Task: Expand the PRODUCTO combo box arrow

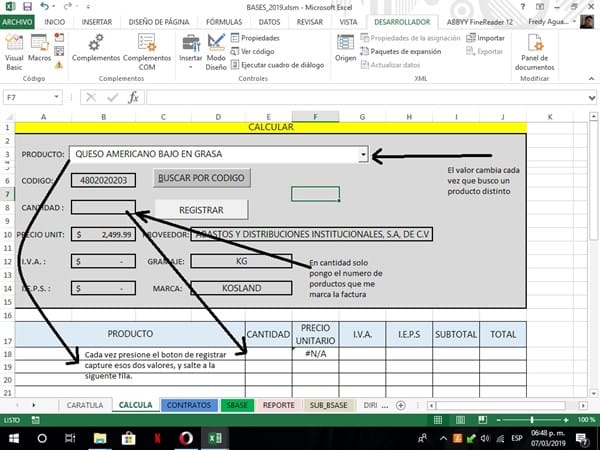Action: [x=363, y=155]
